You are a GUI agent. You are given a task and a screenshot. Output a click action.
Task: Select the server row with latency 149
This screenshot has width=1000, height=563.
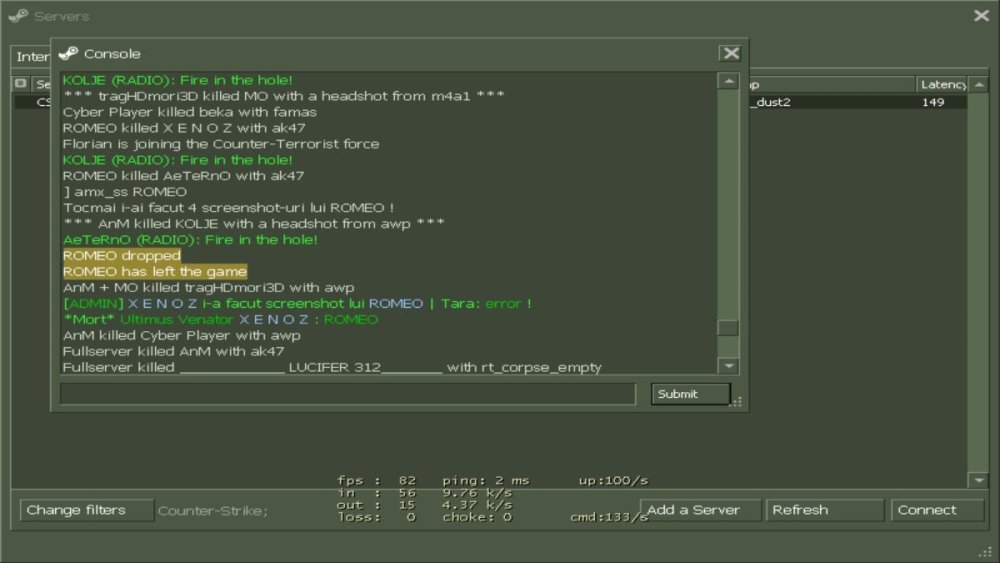coord(490,102)
